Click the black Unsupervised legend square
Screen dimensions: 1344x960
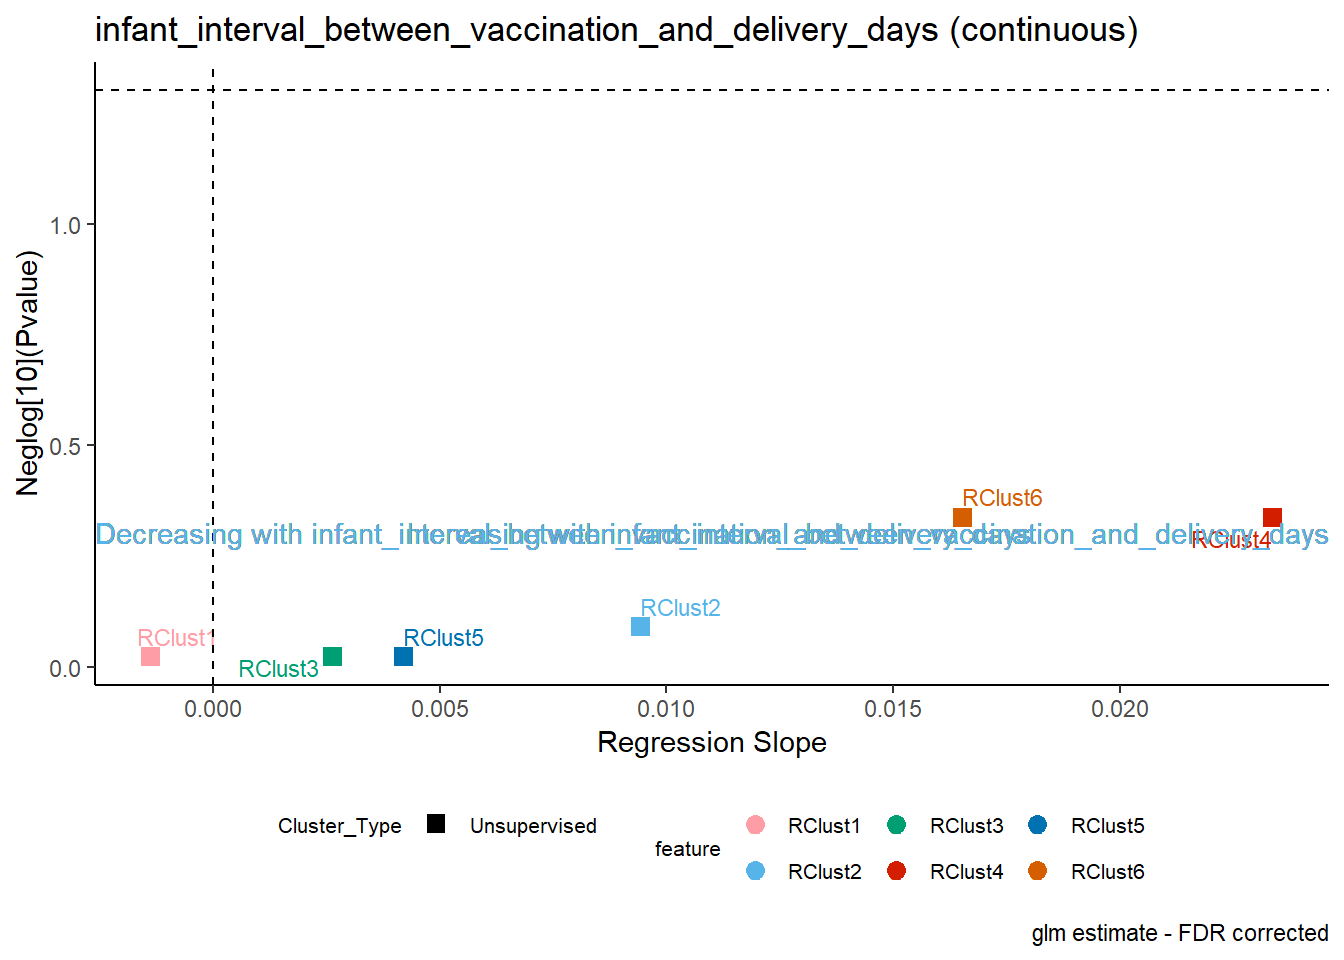tap(436, 825)
